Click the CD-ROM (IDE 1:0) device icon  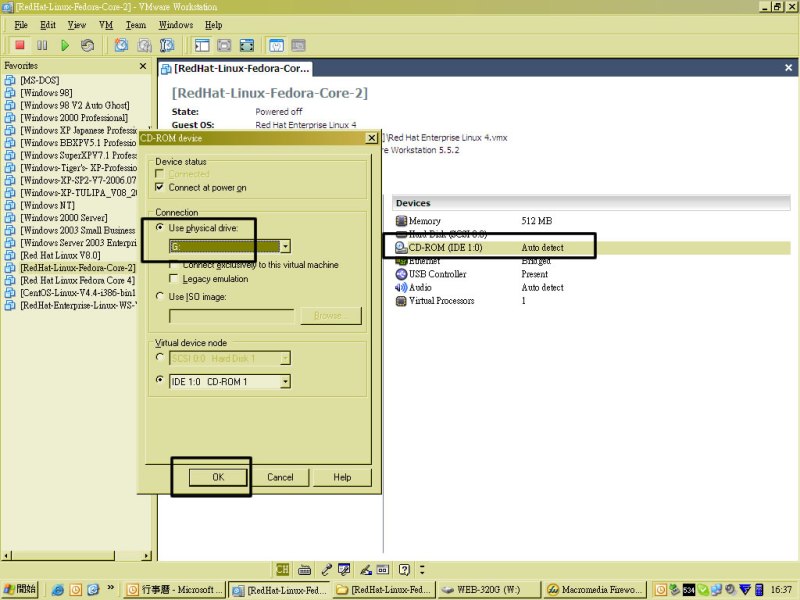[x=401, y=247]
